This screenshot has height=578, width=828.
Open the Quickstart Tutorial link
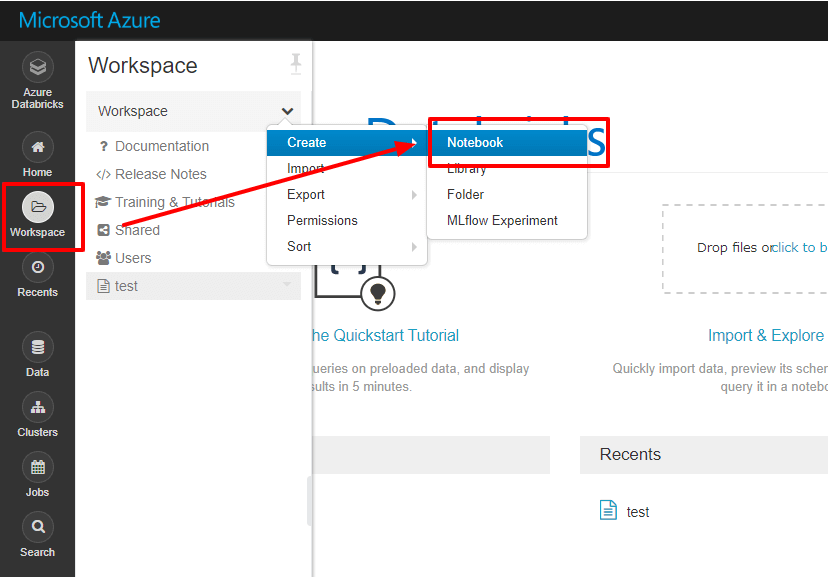pos(386,336)
